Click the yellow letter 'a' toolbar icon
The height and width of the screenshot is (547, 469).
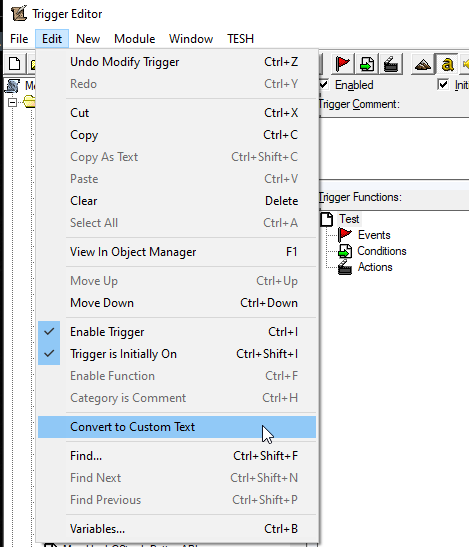pos(447,64)
